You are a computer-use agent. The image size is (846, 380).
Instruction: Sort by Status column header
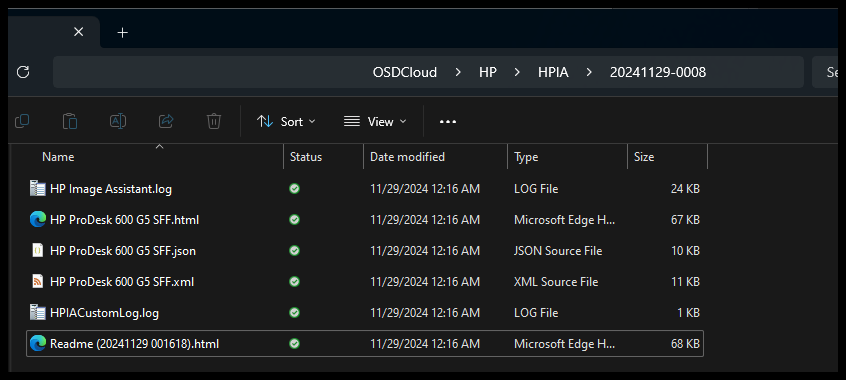point(306,157)
